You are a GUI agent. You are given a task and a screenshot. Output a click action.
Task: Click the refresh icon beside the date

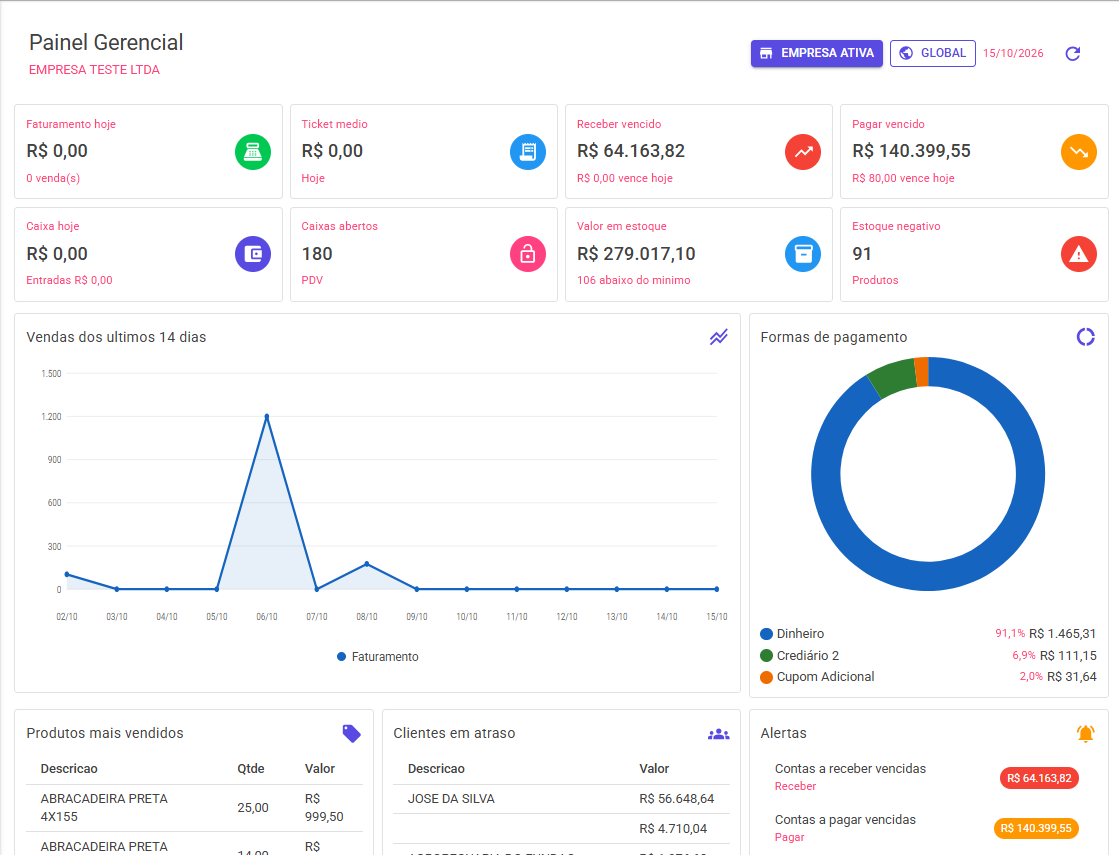(x=1072, y=54)
